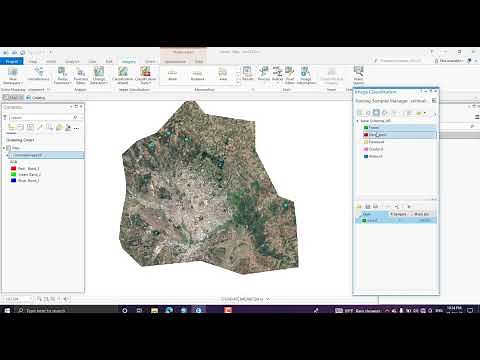
Task: Open the Indices dropdown in ribbon
Action: point(277,74)
